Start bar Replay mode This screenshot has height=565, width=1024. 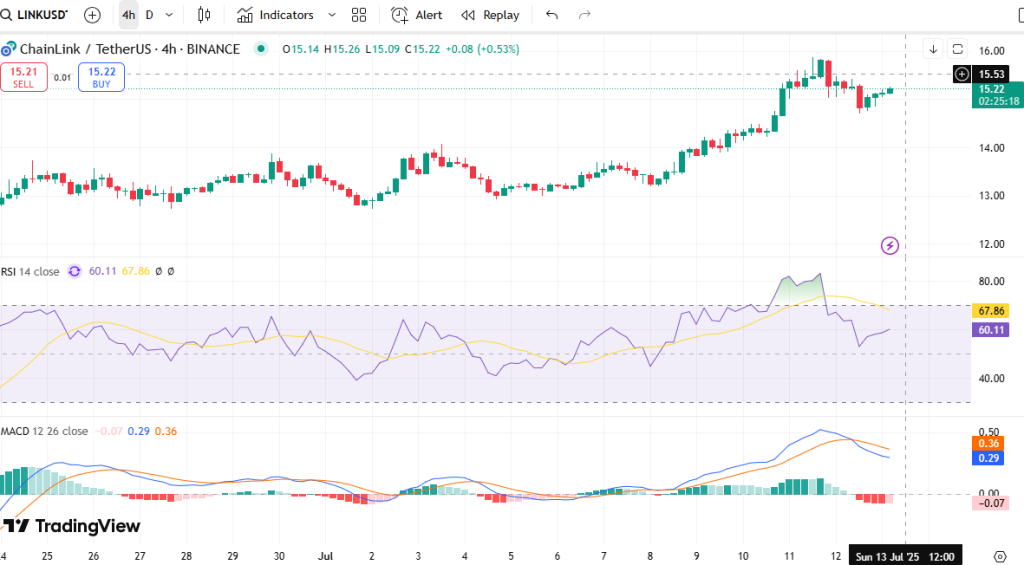pos(490,15)
